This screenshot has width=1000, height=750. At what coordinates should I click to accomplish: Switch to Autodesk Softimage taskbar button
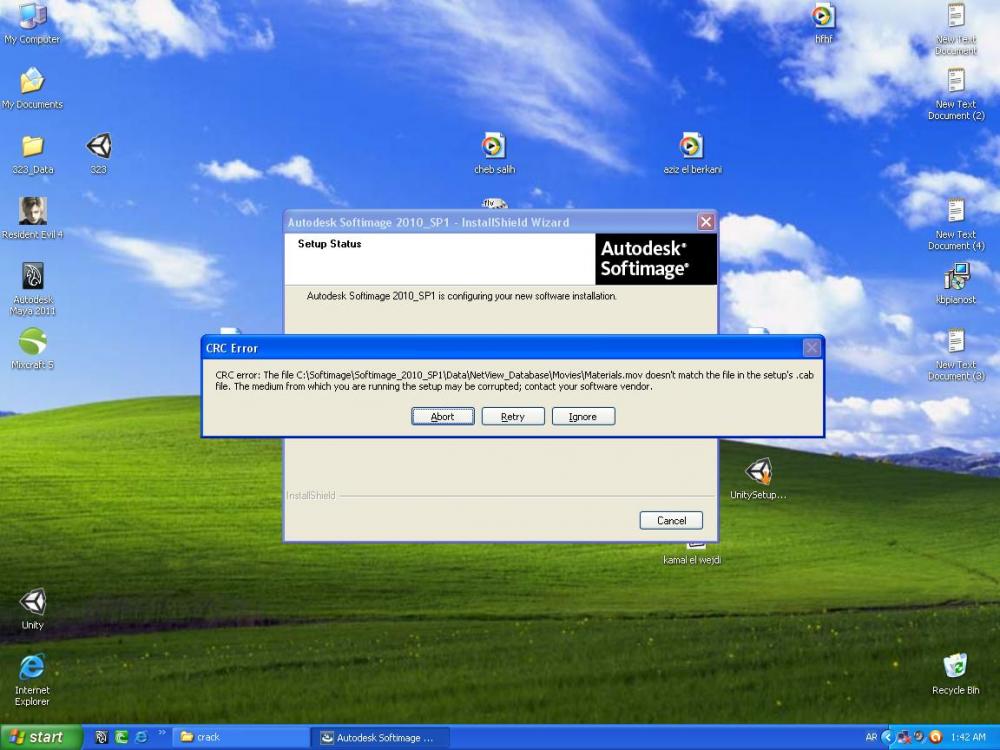point(380,737)
